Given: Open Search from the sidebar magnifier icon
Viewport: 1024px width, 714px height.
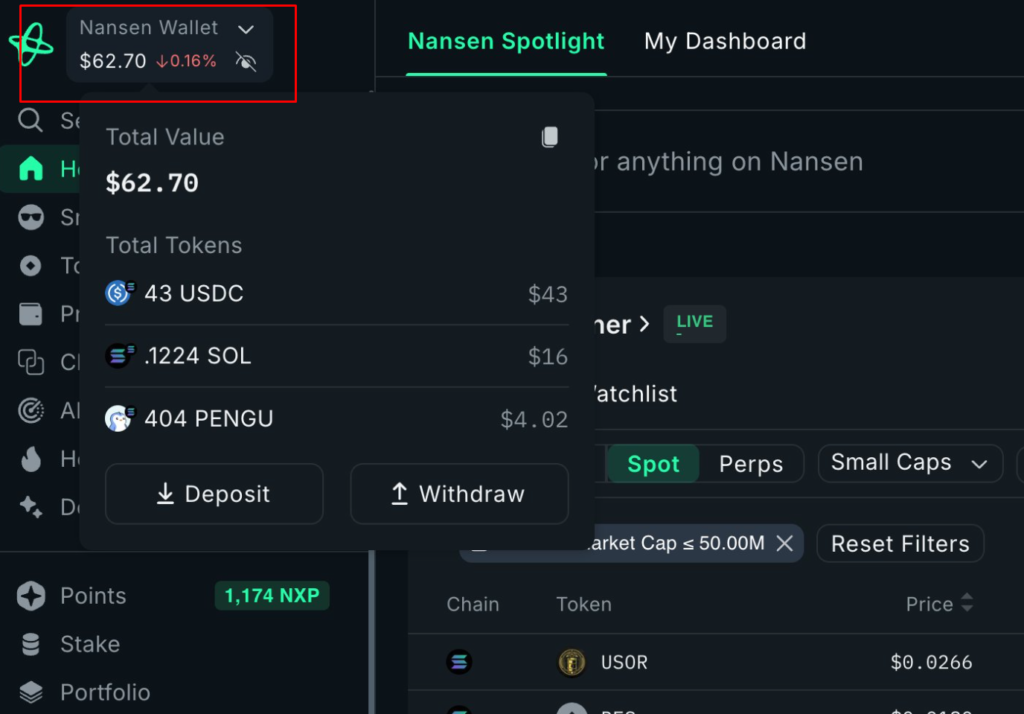Looking at the screenshot, I should tap(30, 120).
